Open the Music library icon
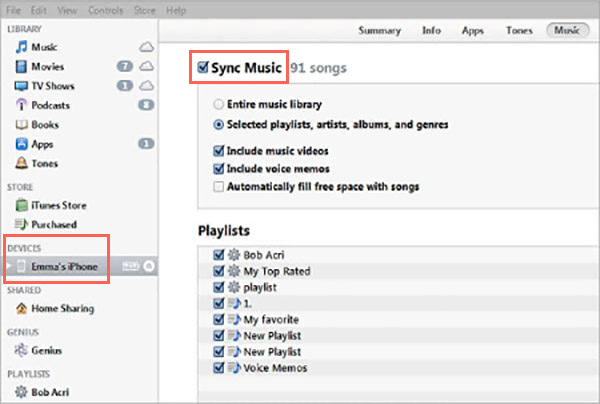 coord(21,47)
